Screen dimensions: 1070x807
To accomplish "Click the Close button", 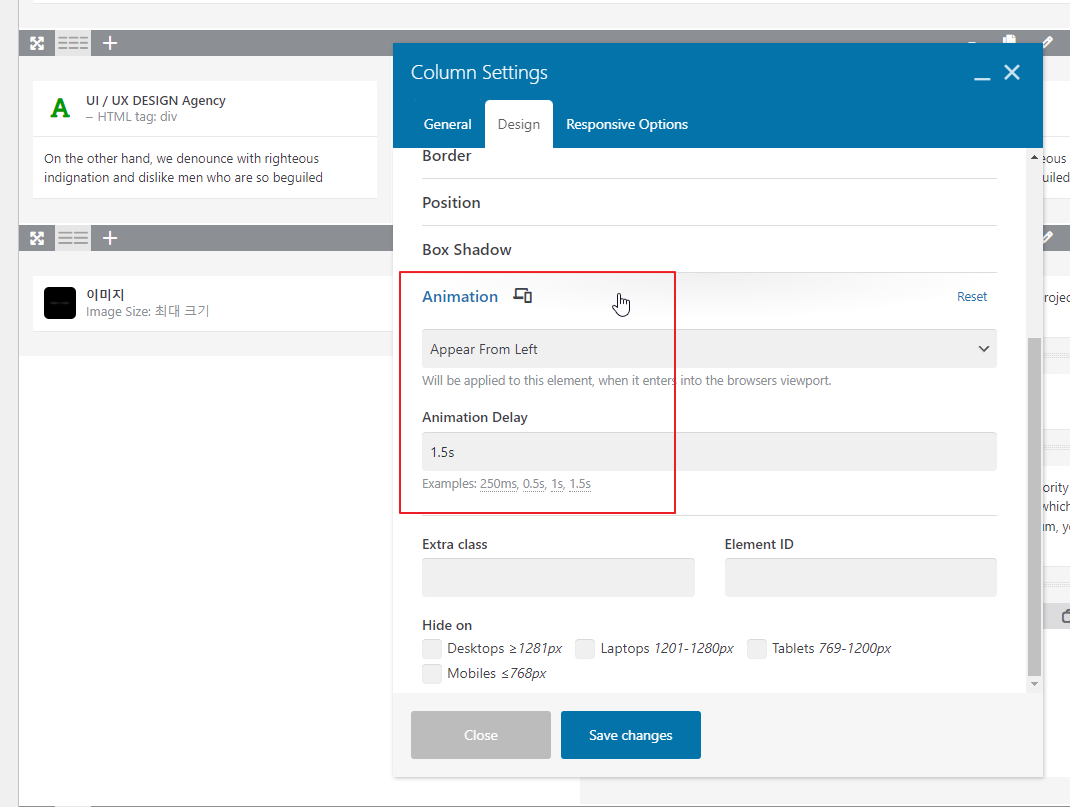I will click(480, 735).
